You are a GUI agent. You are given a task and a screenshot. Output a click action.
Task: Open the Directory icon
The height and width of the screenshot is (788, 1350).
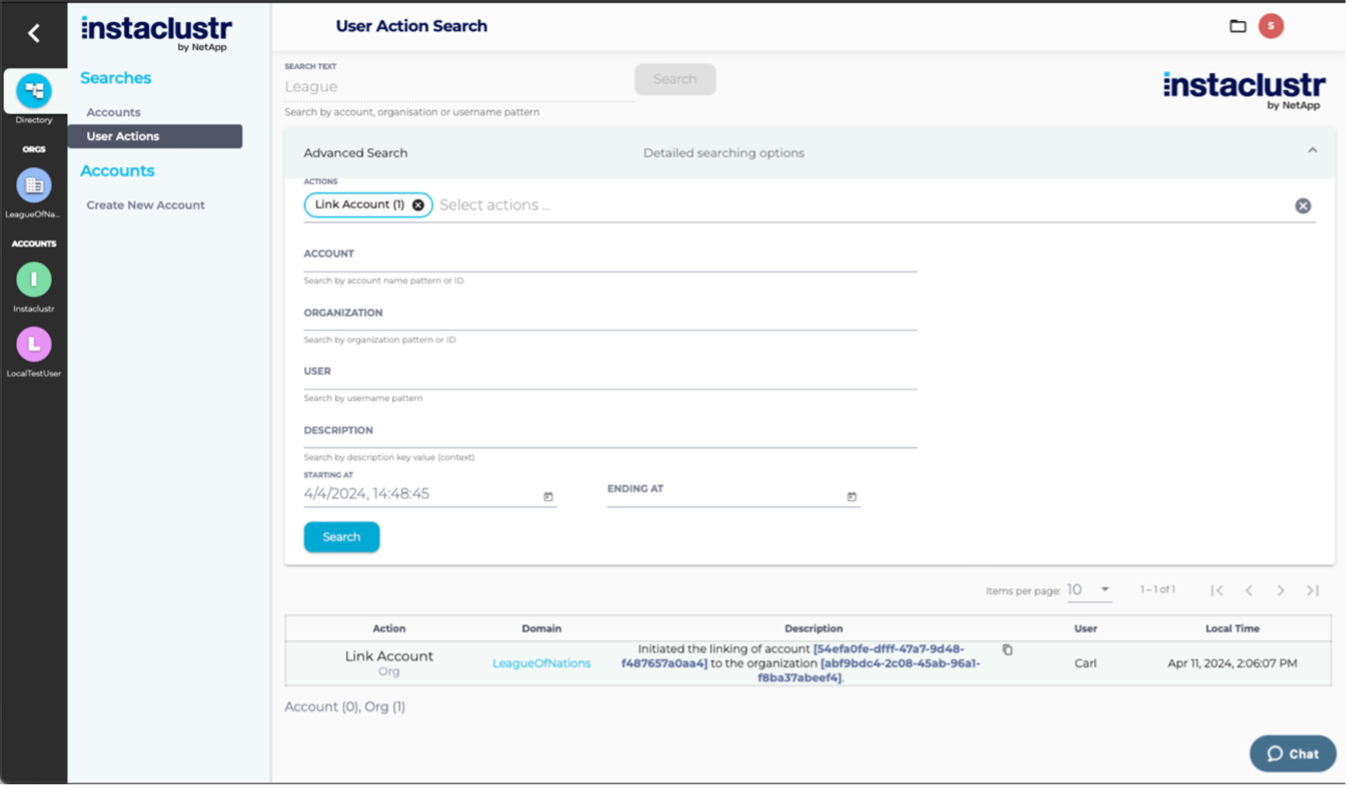coord(34,91)
